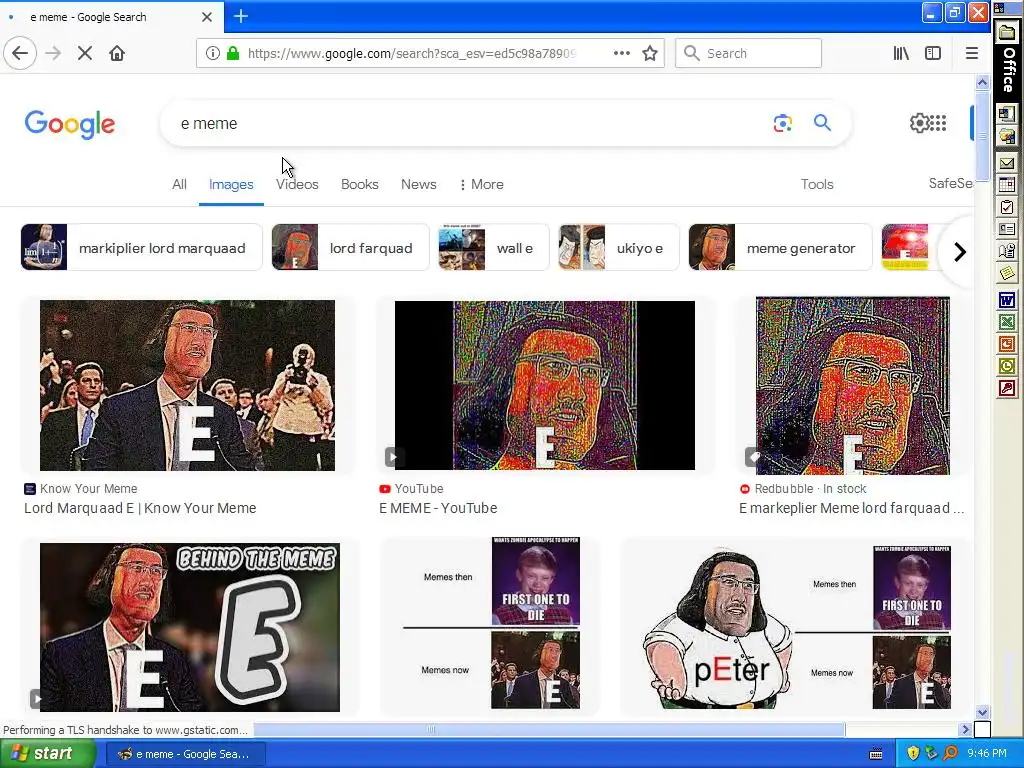
Task: Show the sidebar using the sidebars icon
Action: pyautogui.click(x=933, y=54)
